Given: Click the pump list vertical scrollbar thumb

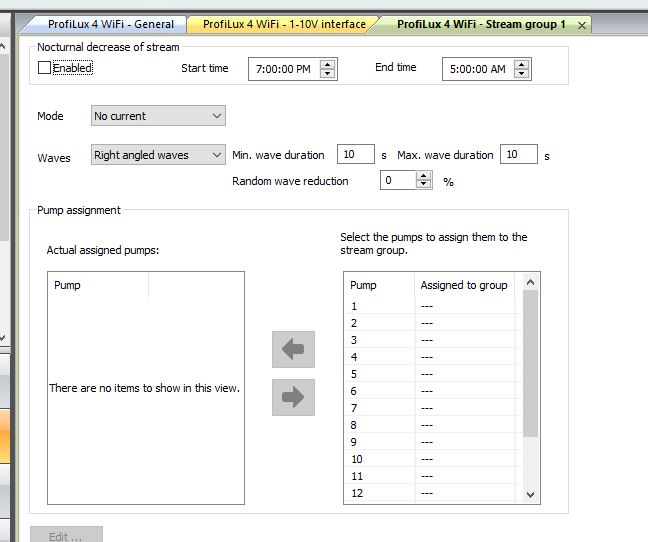Looking at the screenshot, I should (530, 364).
